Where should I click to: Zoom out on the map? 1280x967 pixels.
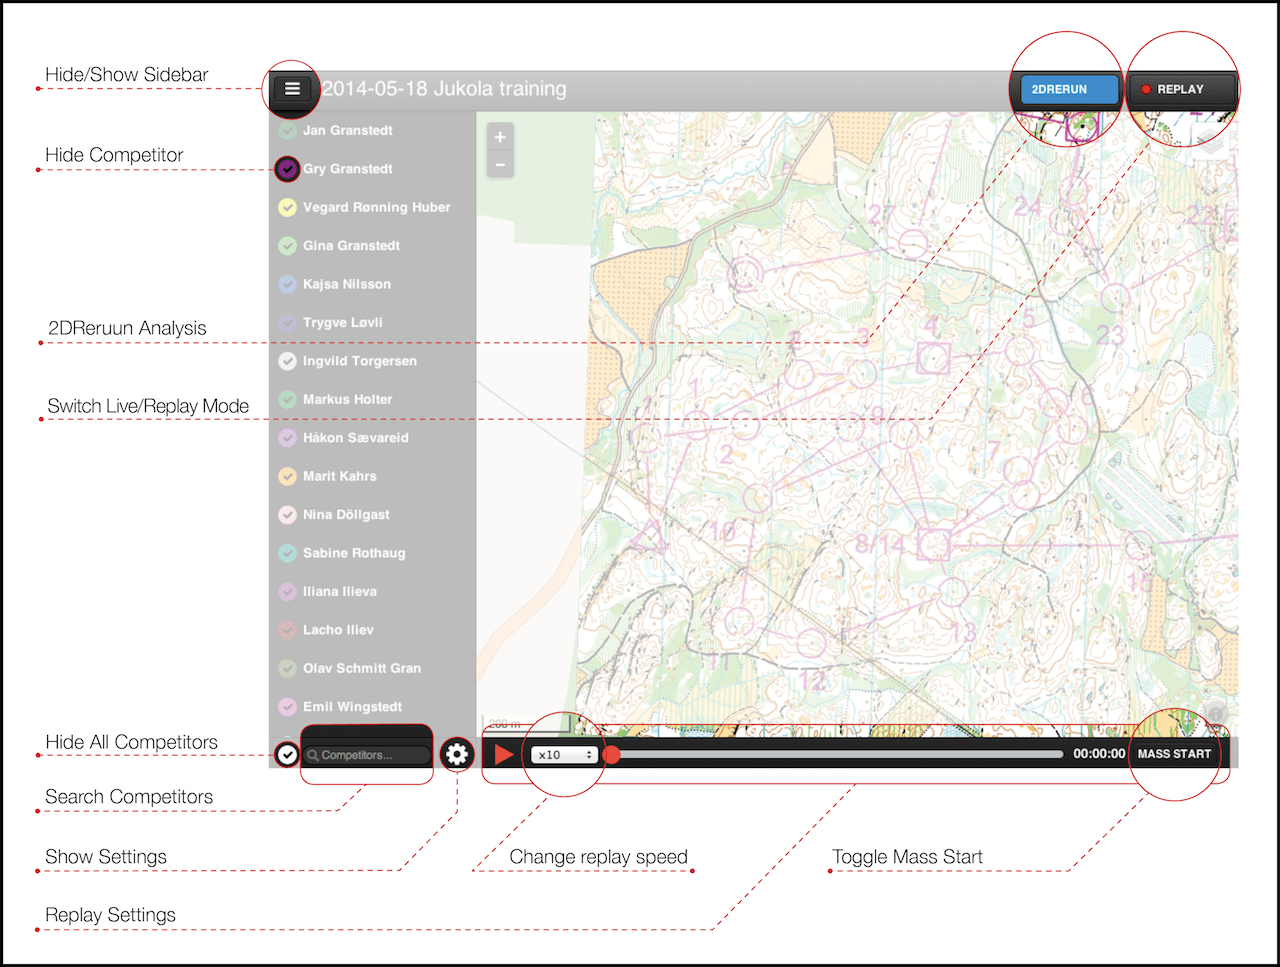[499, 164]
